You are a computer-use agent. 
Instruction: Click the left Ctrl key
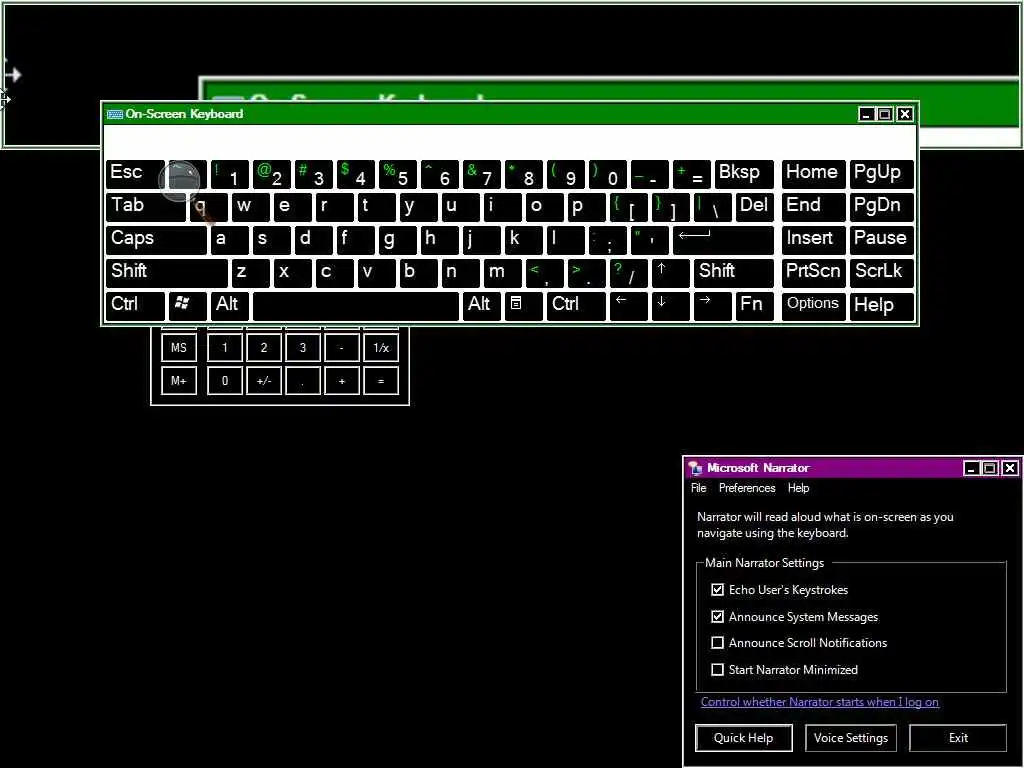(x=135, y=304)
